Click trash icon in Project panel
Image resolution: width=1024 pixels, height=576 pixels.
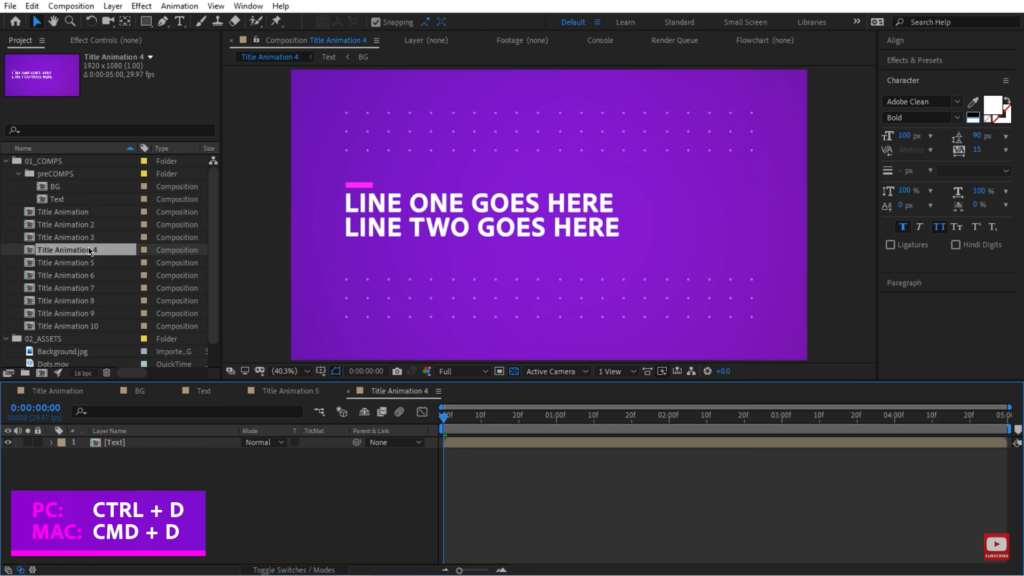coord(106,373)
